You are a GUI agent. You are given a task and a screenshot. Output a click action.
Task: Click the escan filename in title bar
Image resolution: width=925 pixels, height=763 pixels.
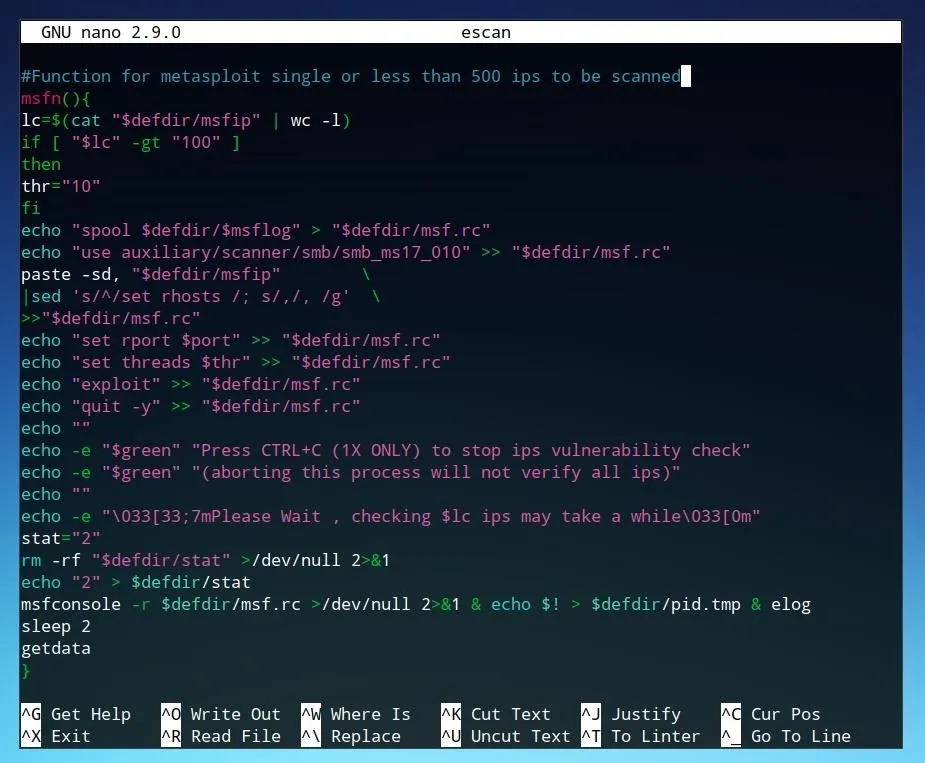[x=486, y=32]
